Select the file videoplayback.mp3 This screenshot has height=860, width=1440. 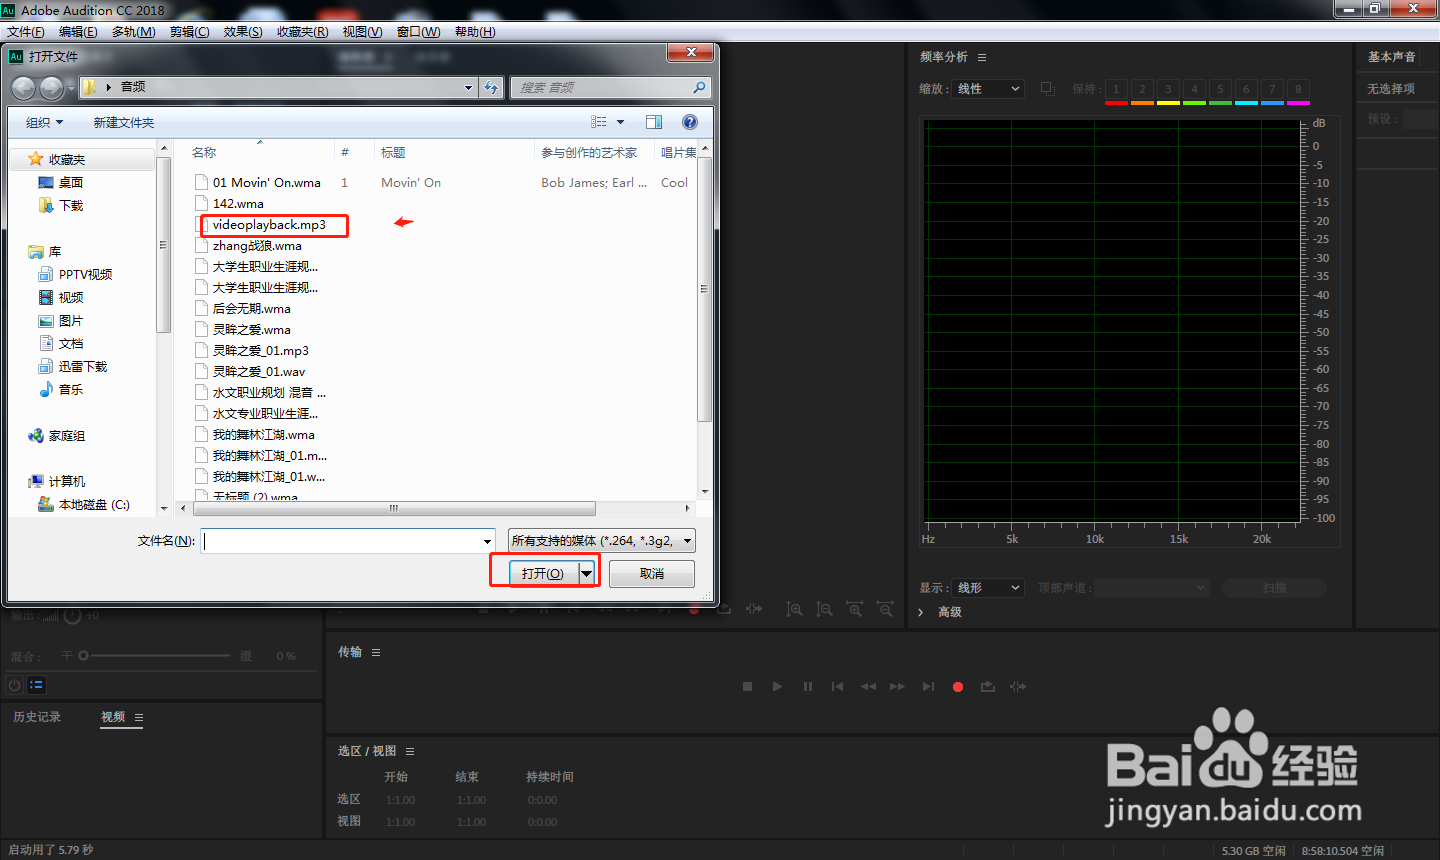pos(269,225)
